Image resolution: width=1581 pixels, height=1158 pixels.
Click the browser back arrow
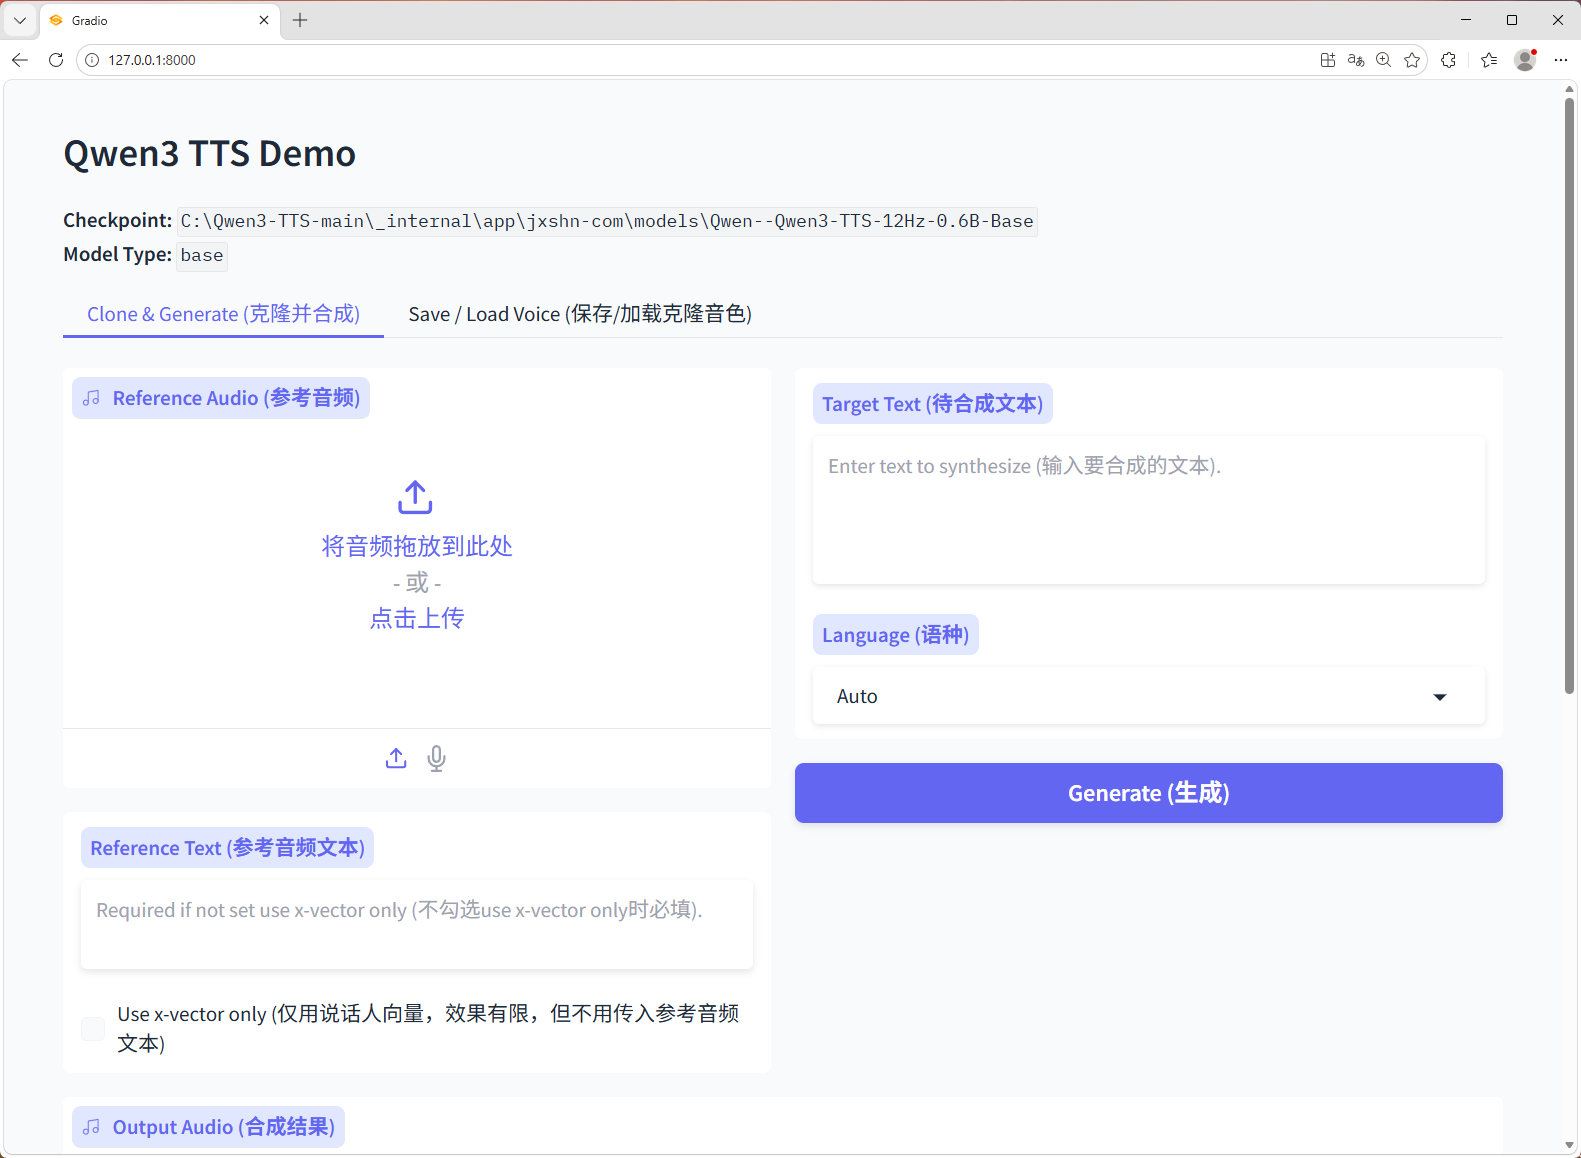click(x=20, y=60)
